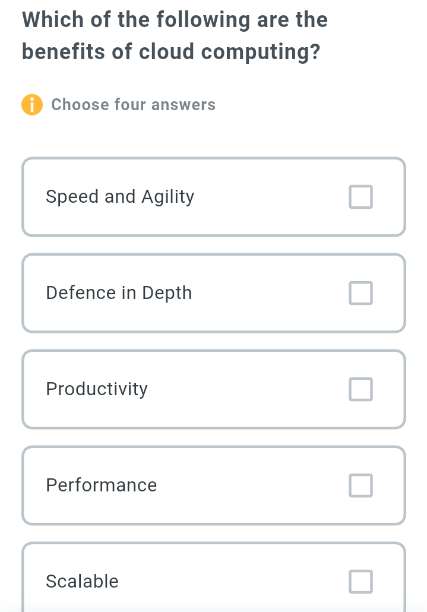427x612 pixels.
Task: Check the Defence in Depth box
Action: [361, 293]
